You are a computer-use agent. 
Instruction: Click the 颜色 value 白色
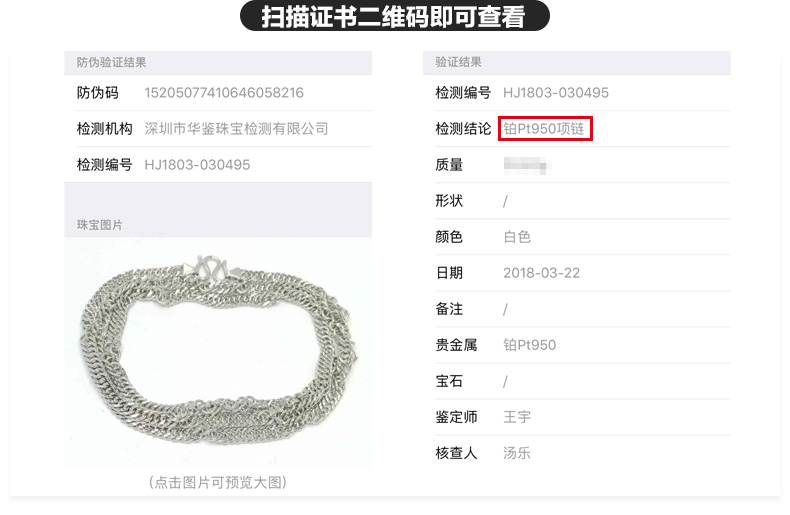tap(517, 237)
